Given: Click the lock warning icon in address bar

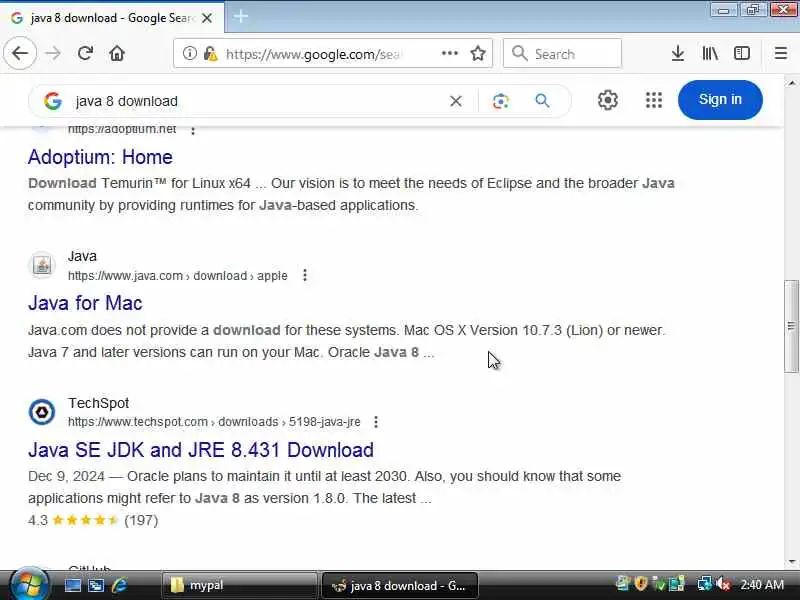Looking at the screenshot, I should tap(210, 53).
